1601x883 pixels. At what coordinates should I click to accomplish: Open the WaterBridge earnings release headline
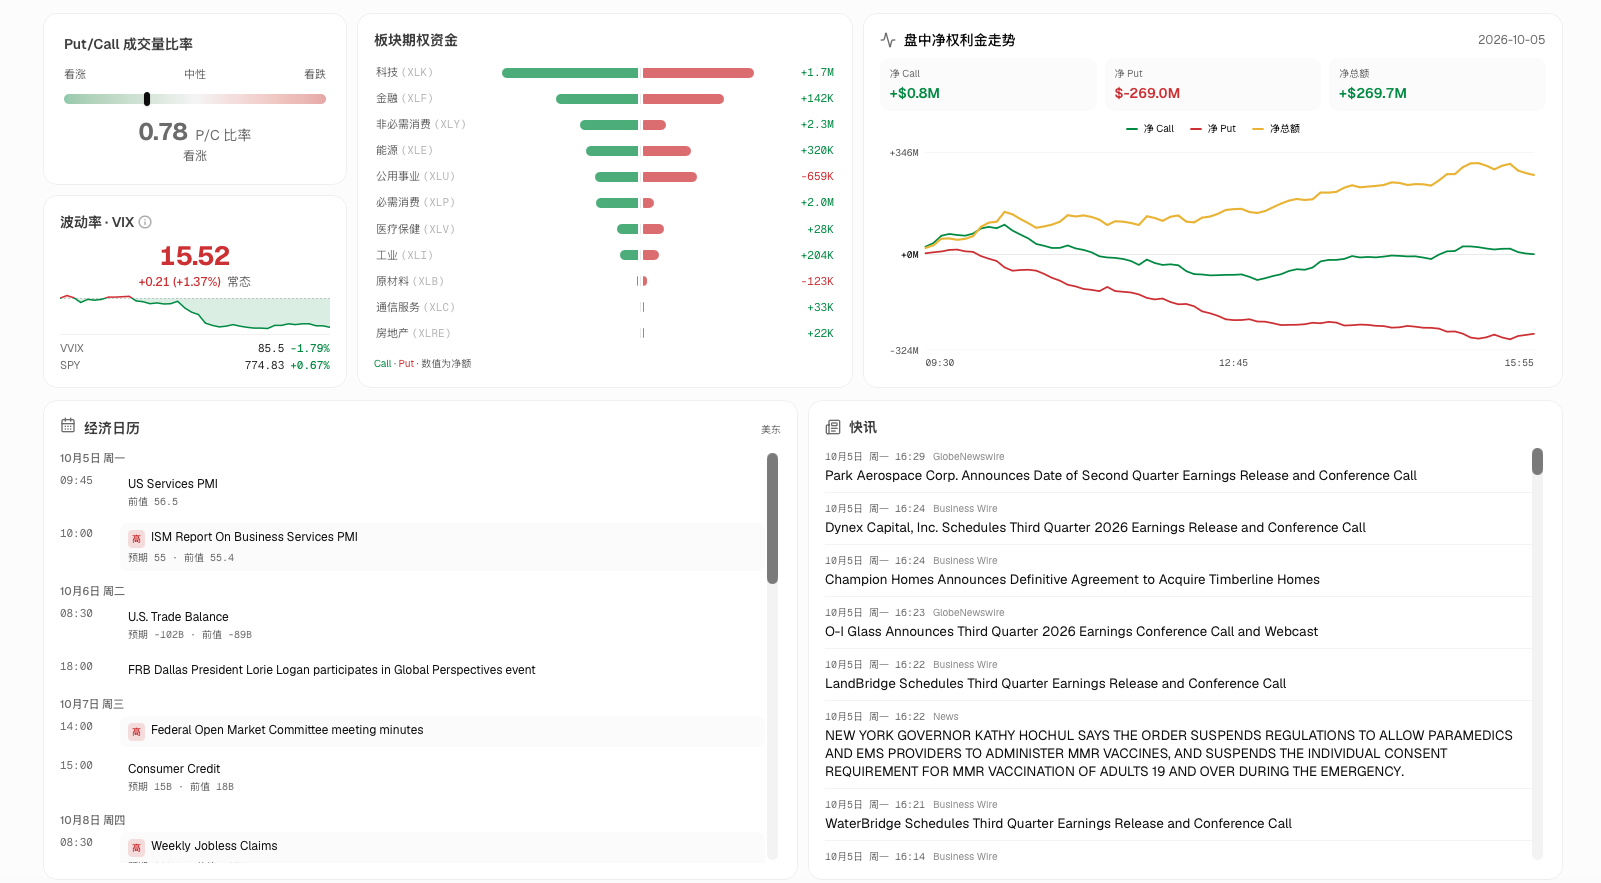pyautogui.click(x=1058, y=824)
